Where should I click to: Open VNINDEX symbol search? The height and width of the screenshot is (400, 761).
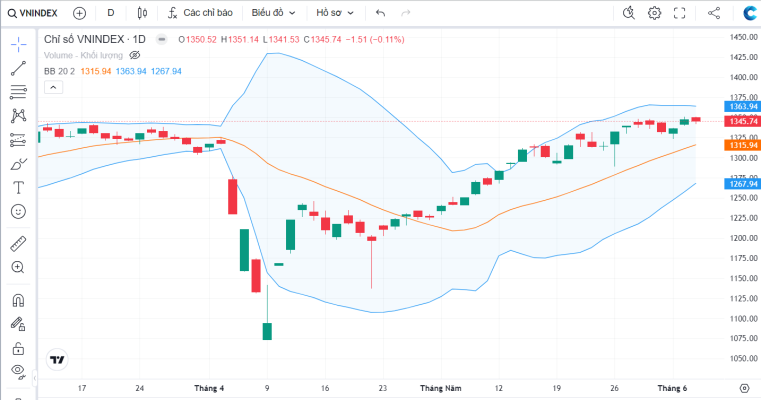[33, 13]
